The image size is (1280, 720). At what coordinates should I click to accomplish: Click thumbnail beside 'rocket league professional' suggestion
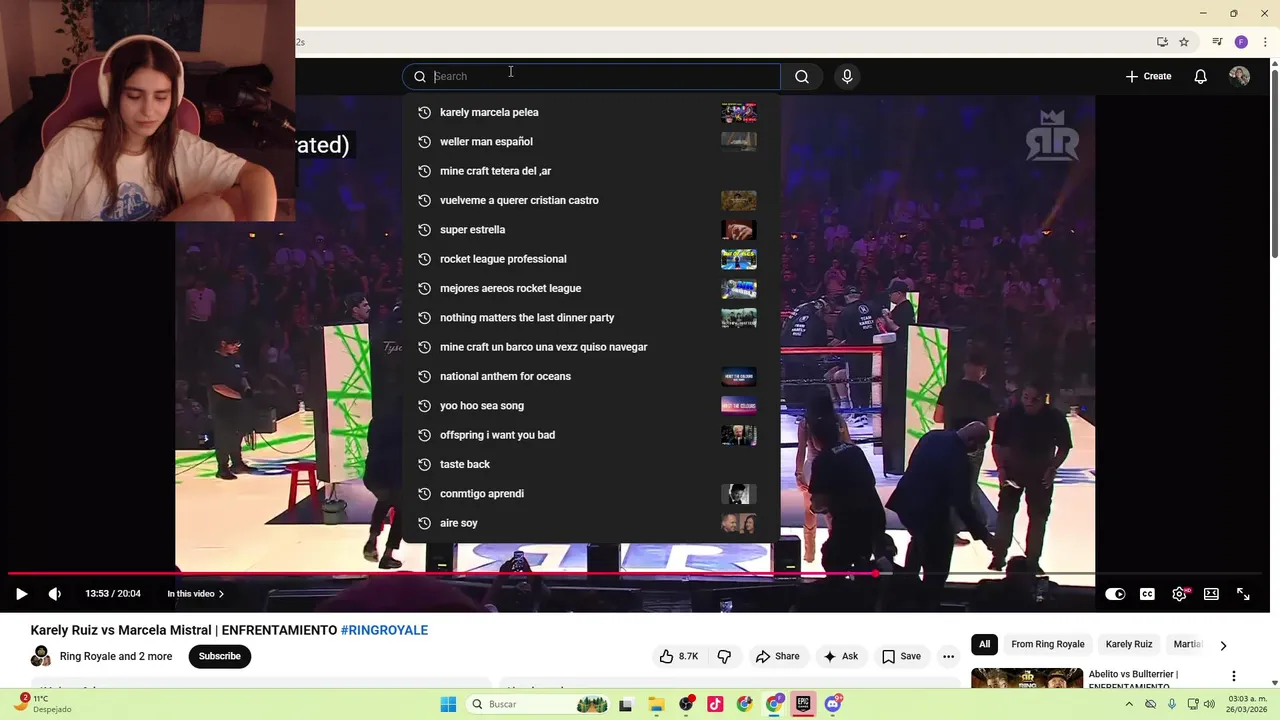click(x=739, y=259)
